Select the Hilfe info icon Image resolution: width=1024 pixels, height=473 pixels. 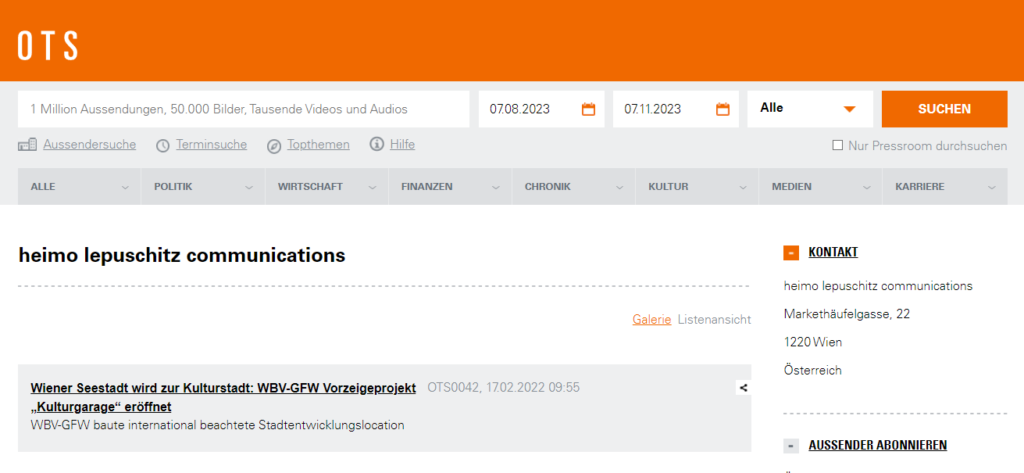point(376,144)
